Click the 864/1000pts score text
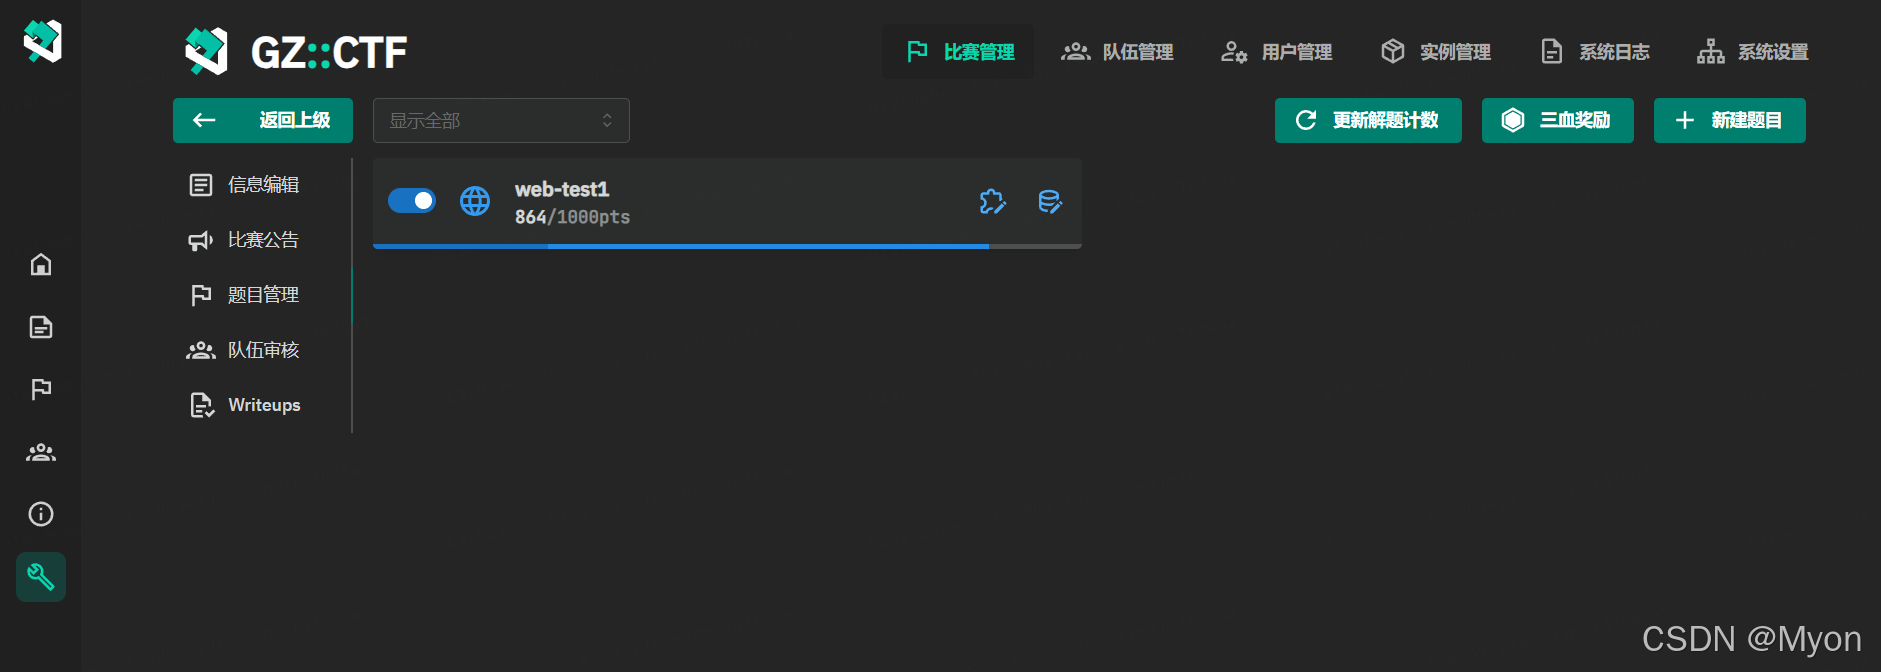 pyautogui.click(x=572, y=217)
